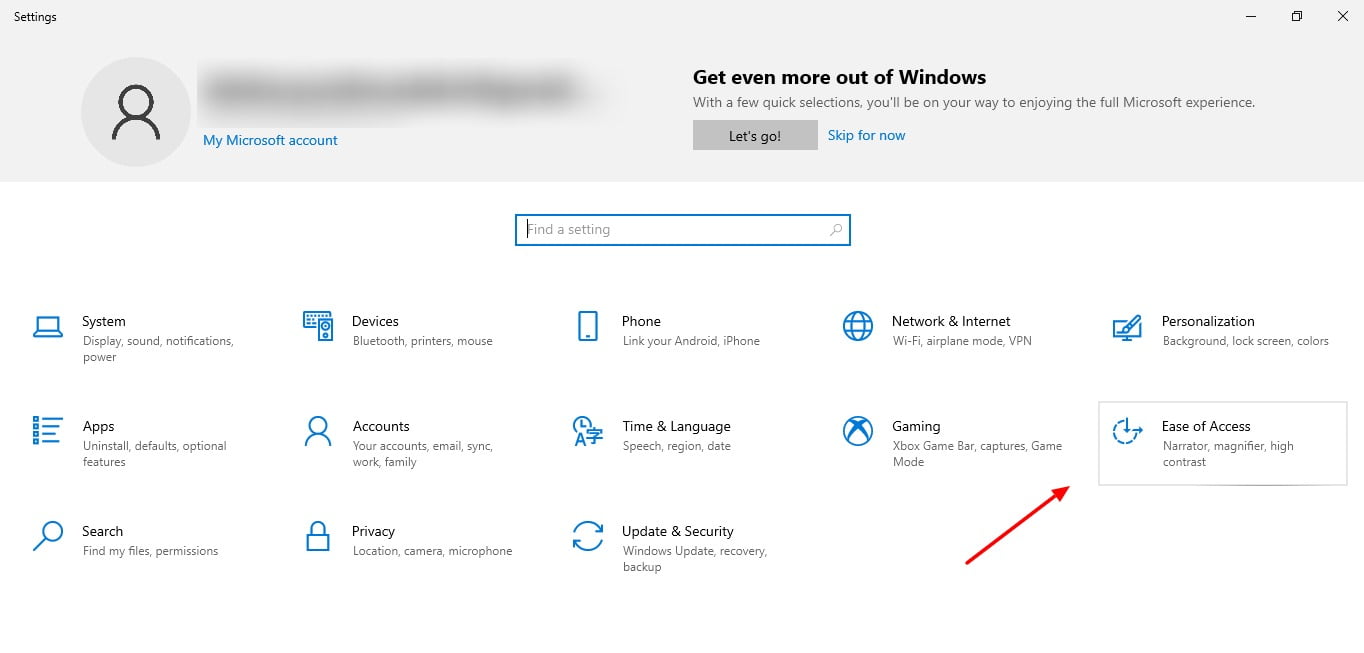This screenshot has height=653, width=1364.
Task: Click 'Link your Android, iPhone' description
Action: (x=691, y=341)
